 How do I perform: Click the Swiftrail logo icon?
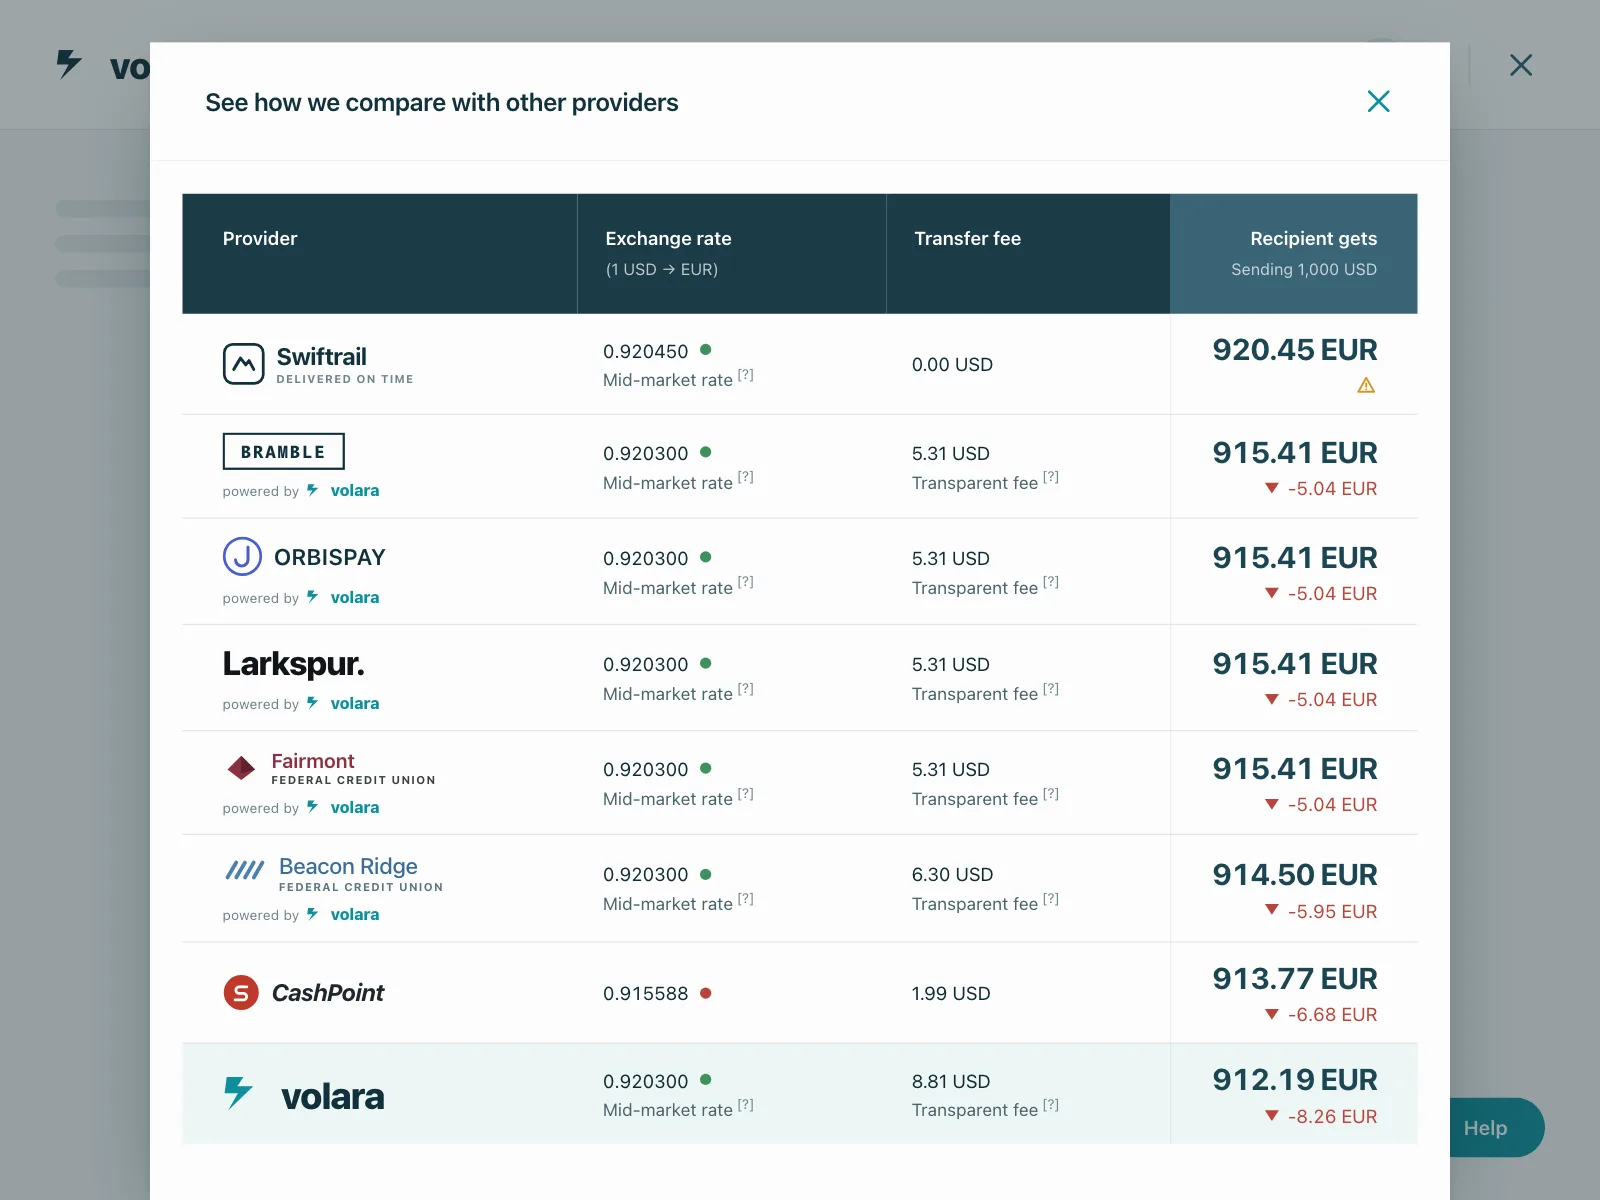[x=243, y=364]
